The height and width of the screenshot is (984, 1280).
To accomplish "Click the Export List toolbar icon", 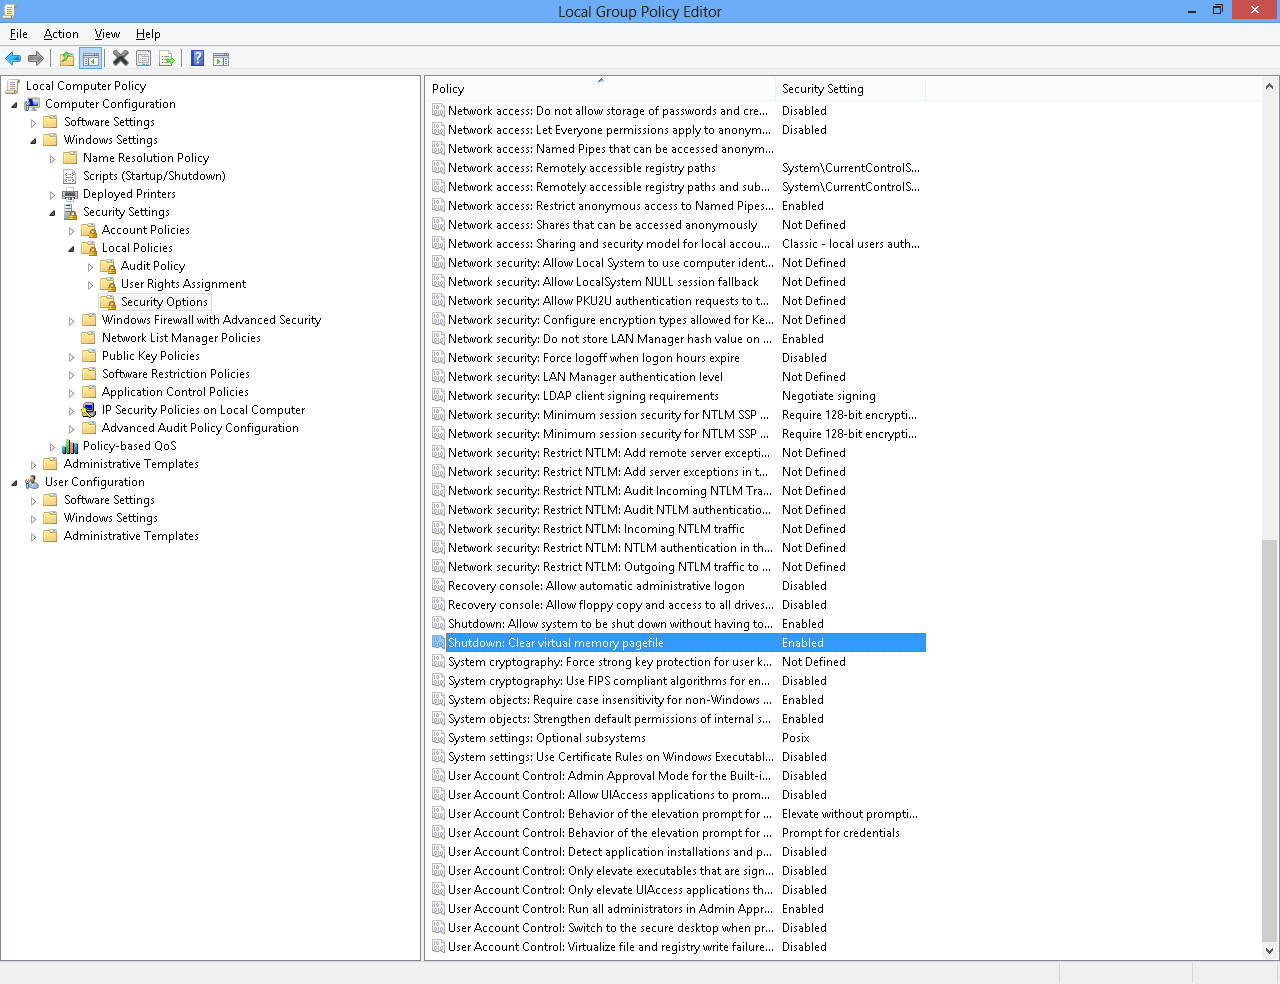I will (x=167, y=59).
